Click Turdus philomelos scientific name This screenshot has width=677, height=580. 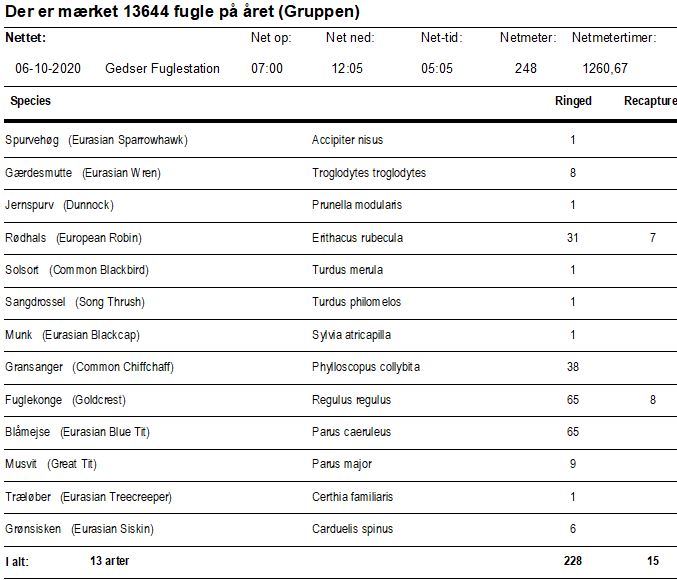(356, 302)
